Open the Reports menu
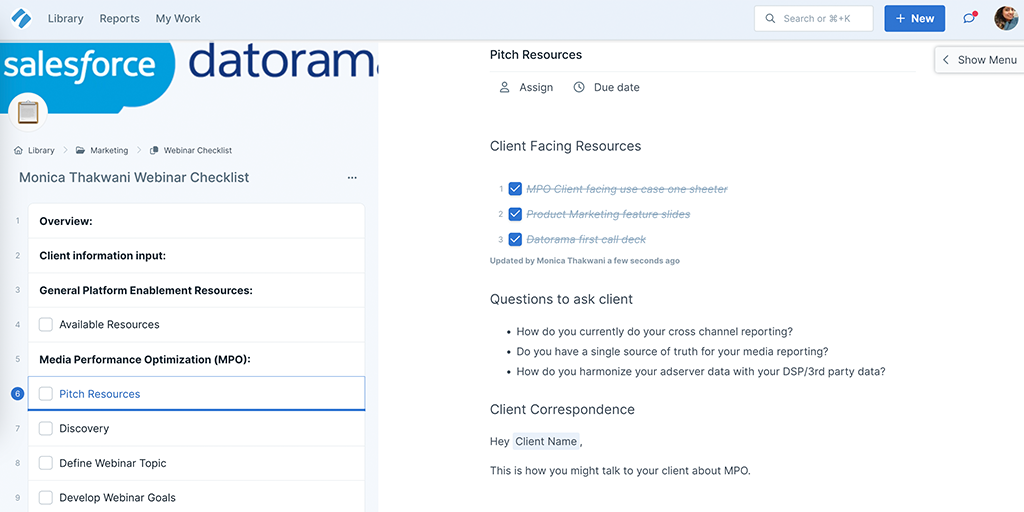1024x512 pixels. (x=120, y=18)
